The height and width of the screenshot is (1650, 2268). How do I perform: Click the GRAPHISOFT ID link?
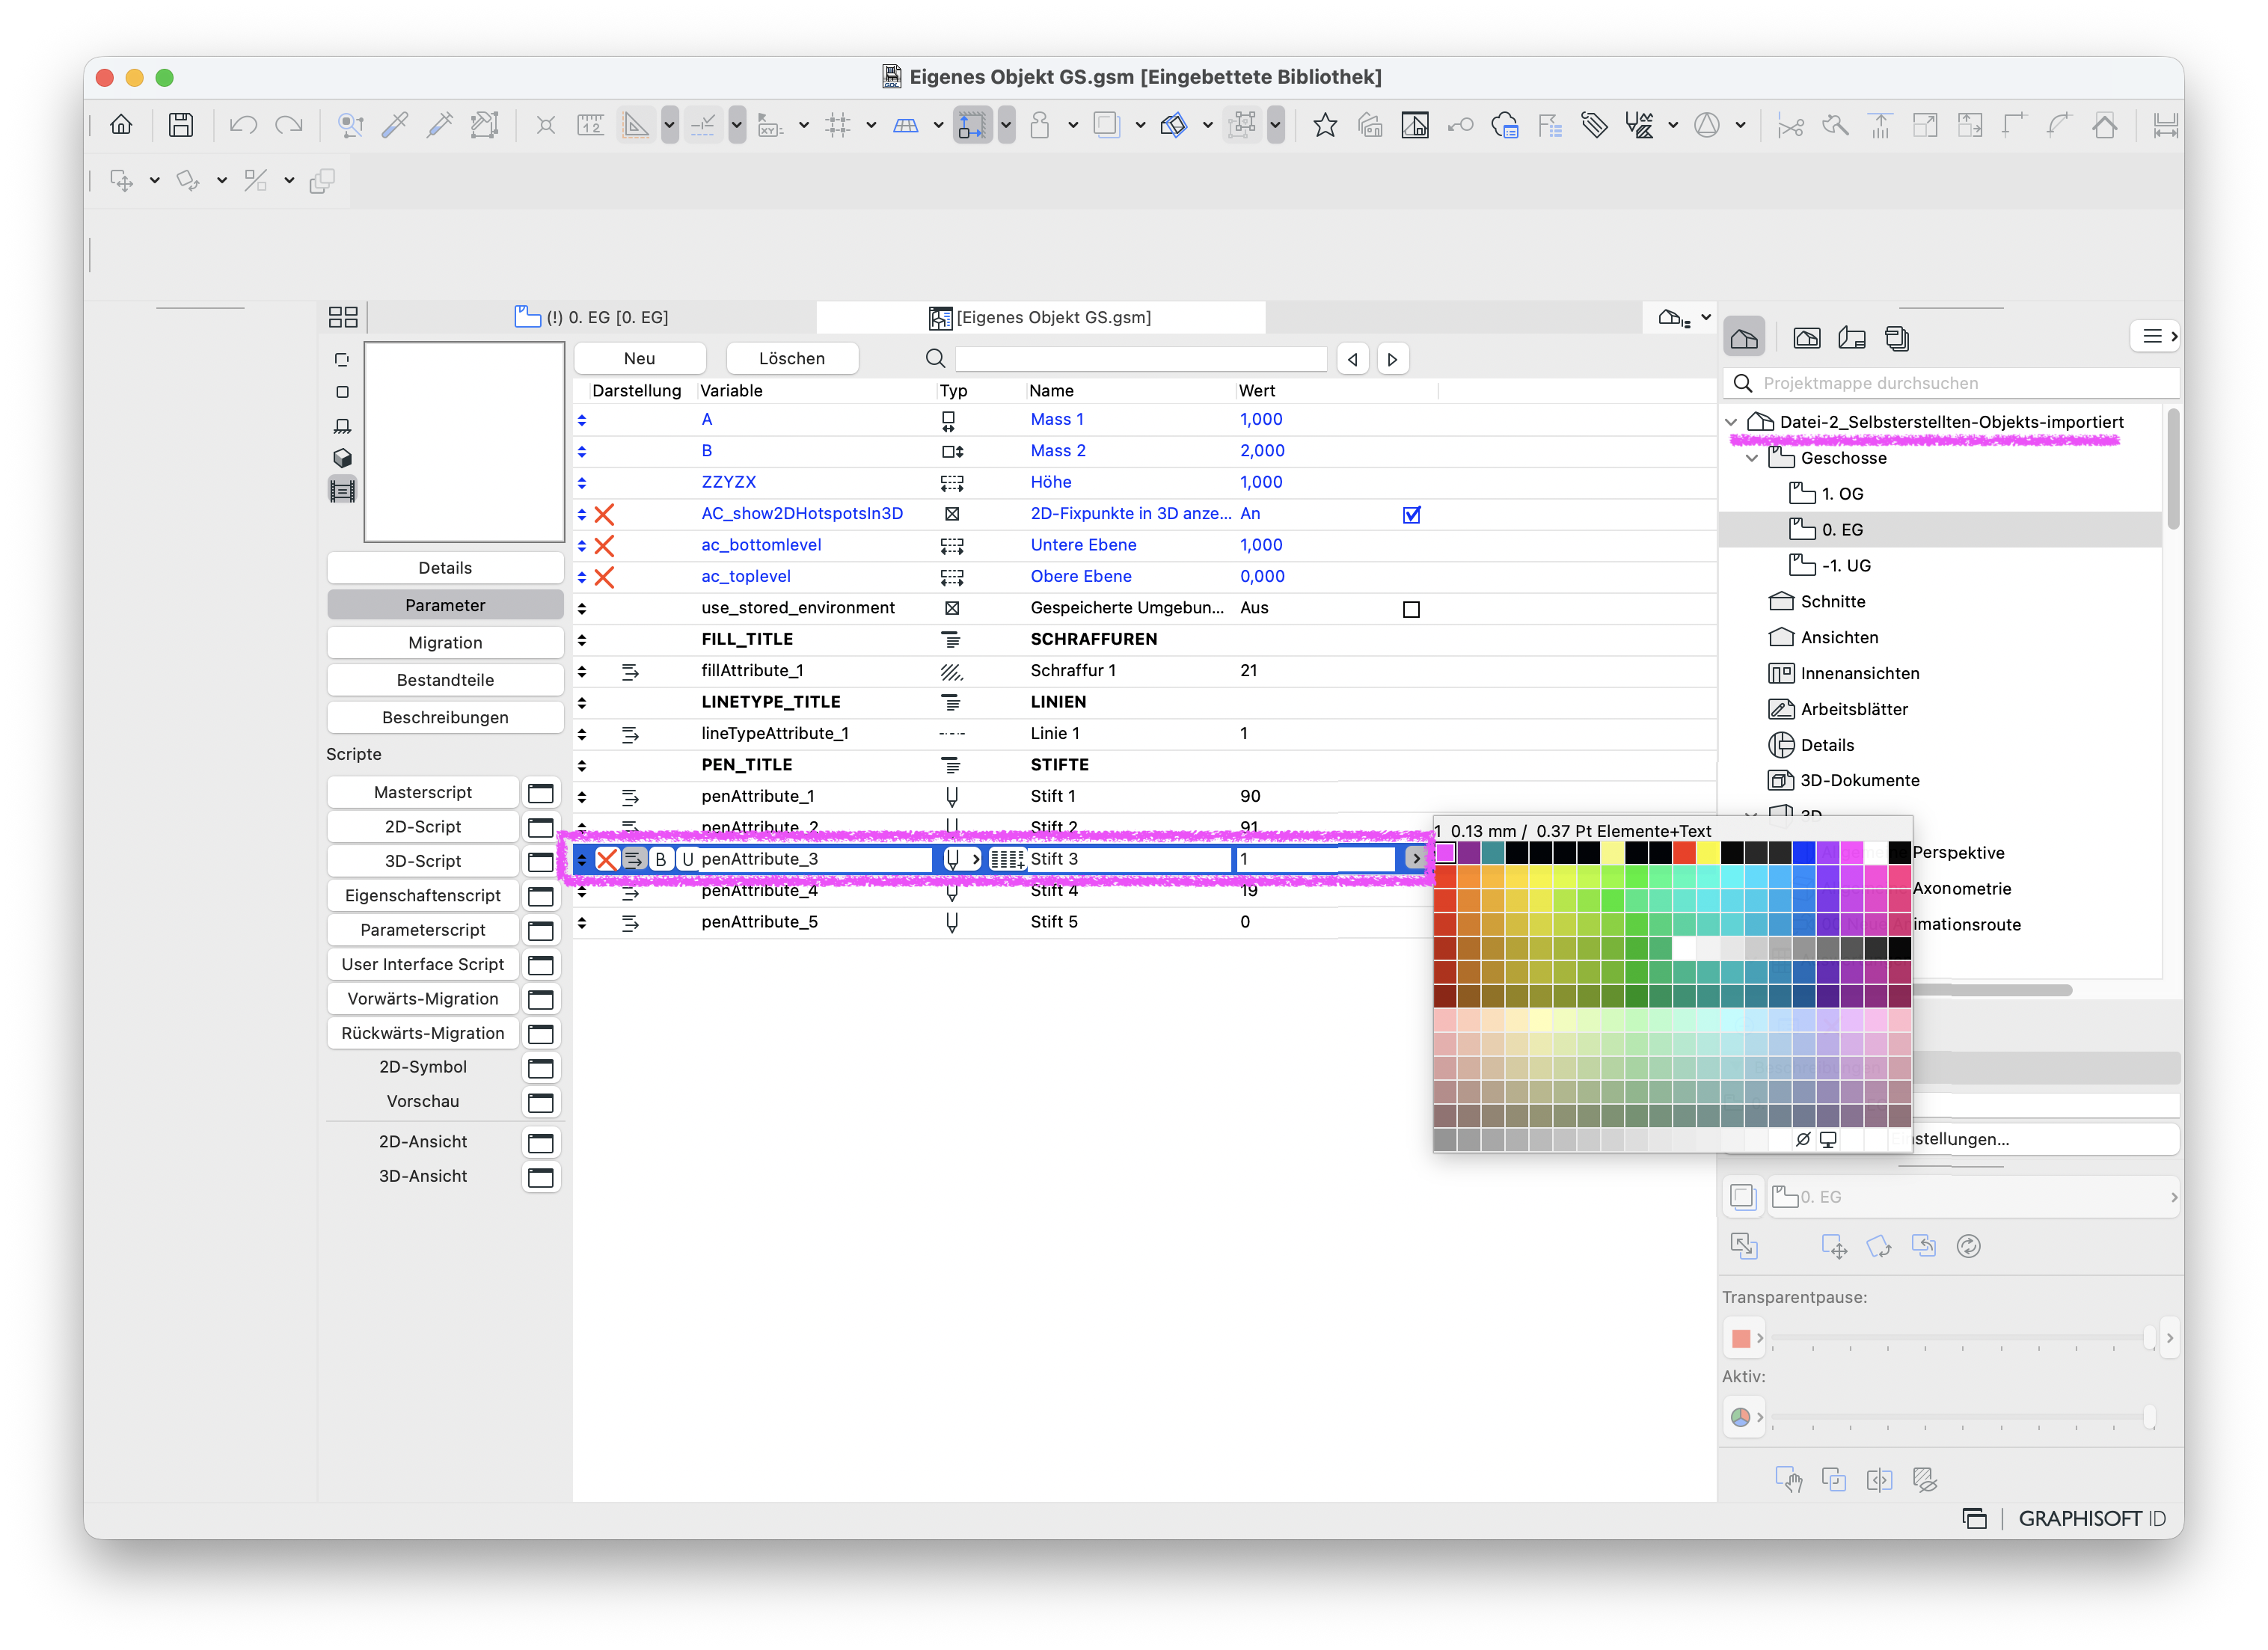click(2092, 1518)
